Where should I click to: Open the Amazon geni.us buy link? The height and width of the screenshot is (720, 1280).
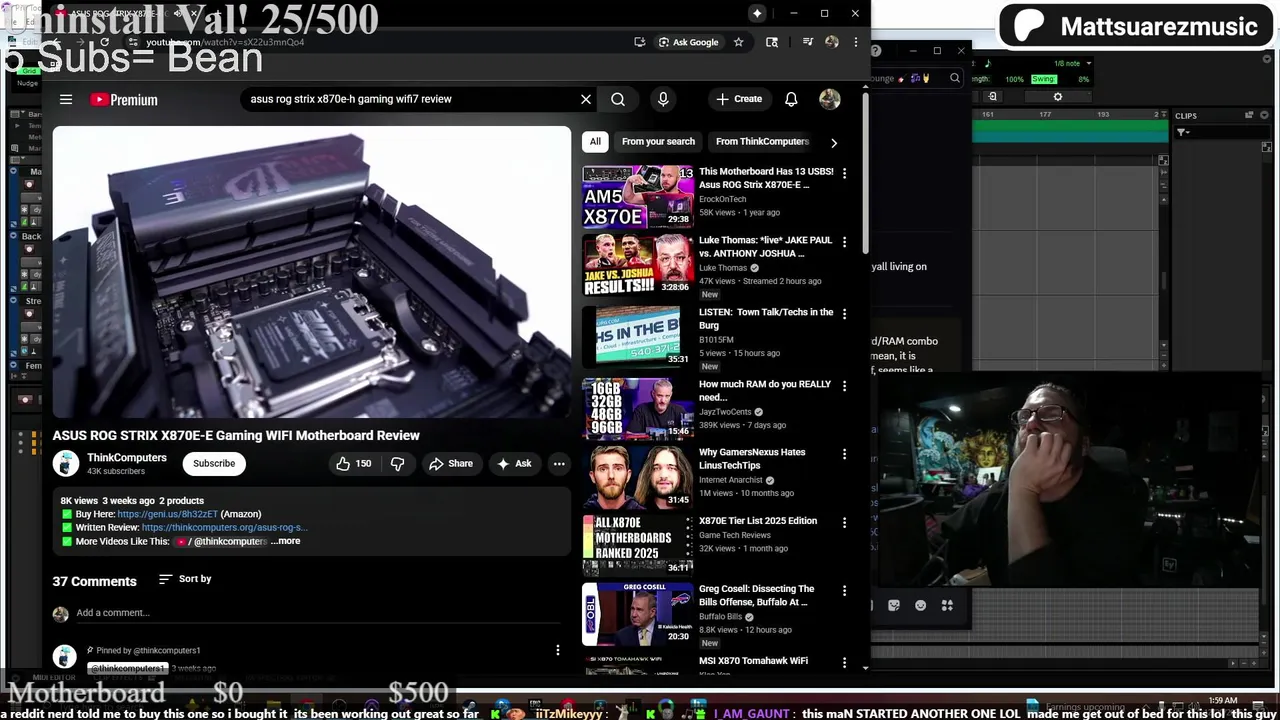[167, 514]
